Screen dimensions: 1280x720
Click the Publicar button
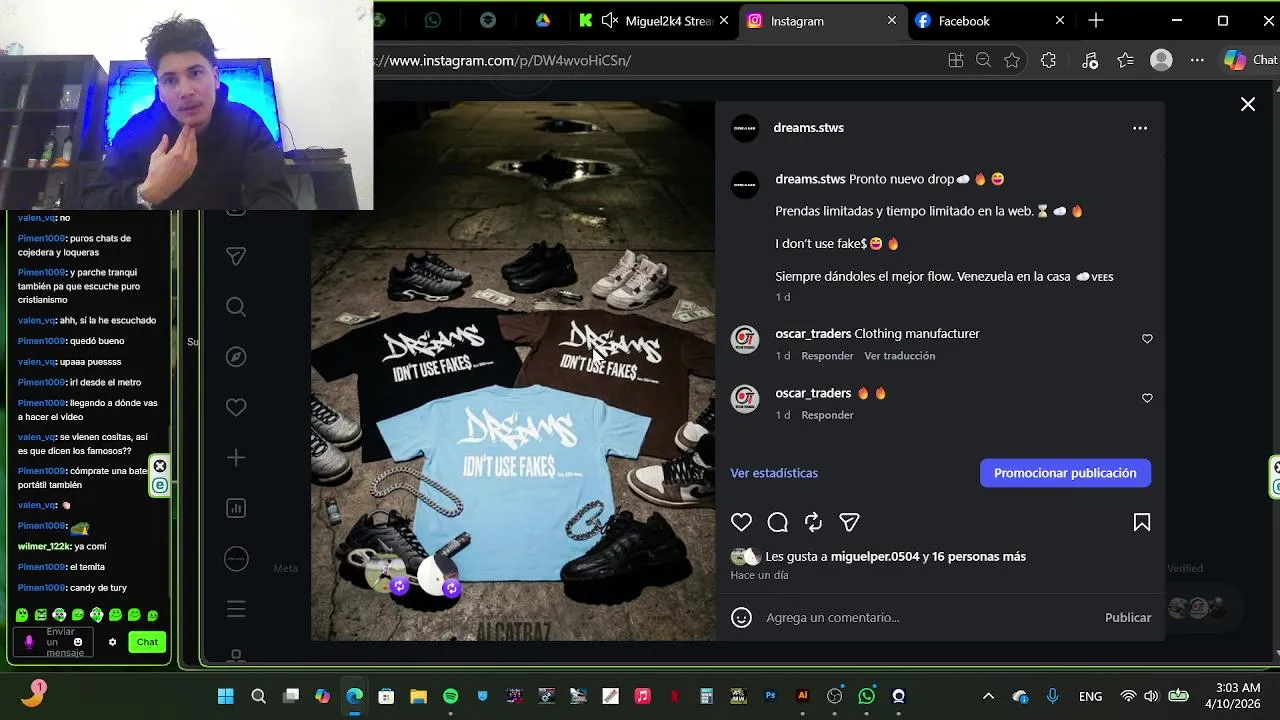coord(1128,617)
